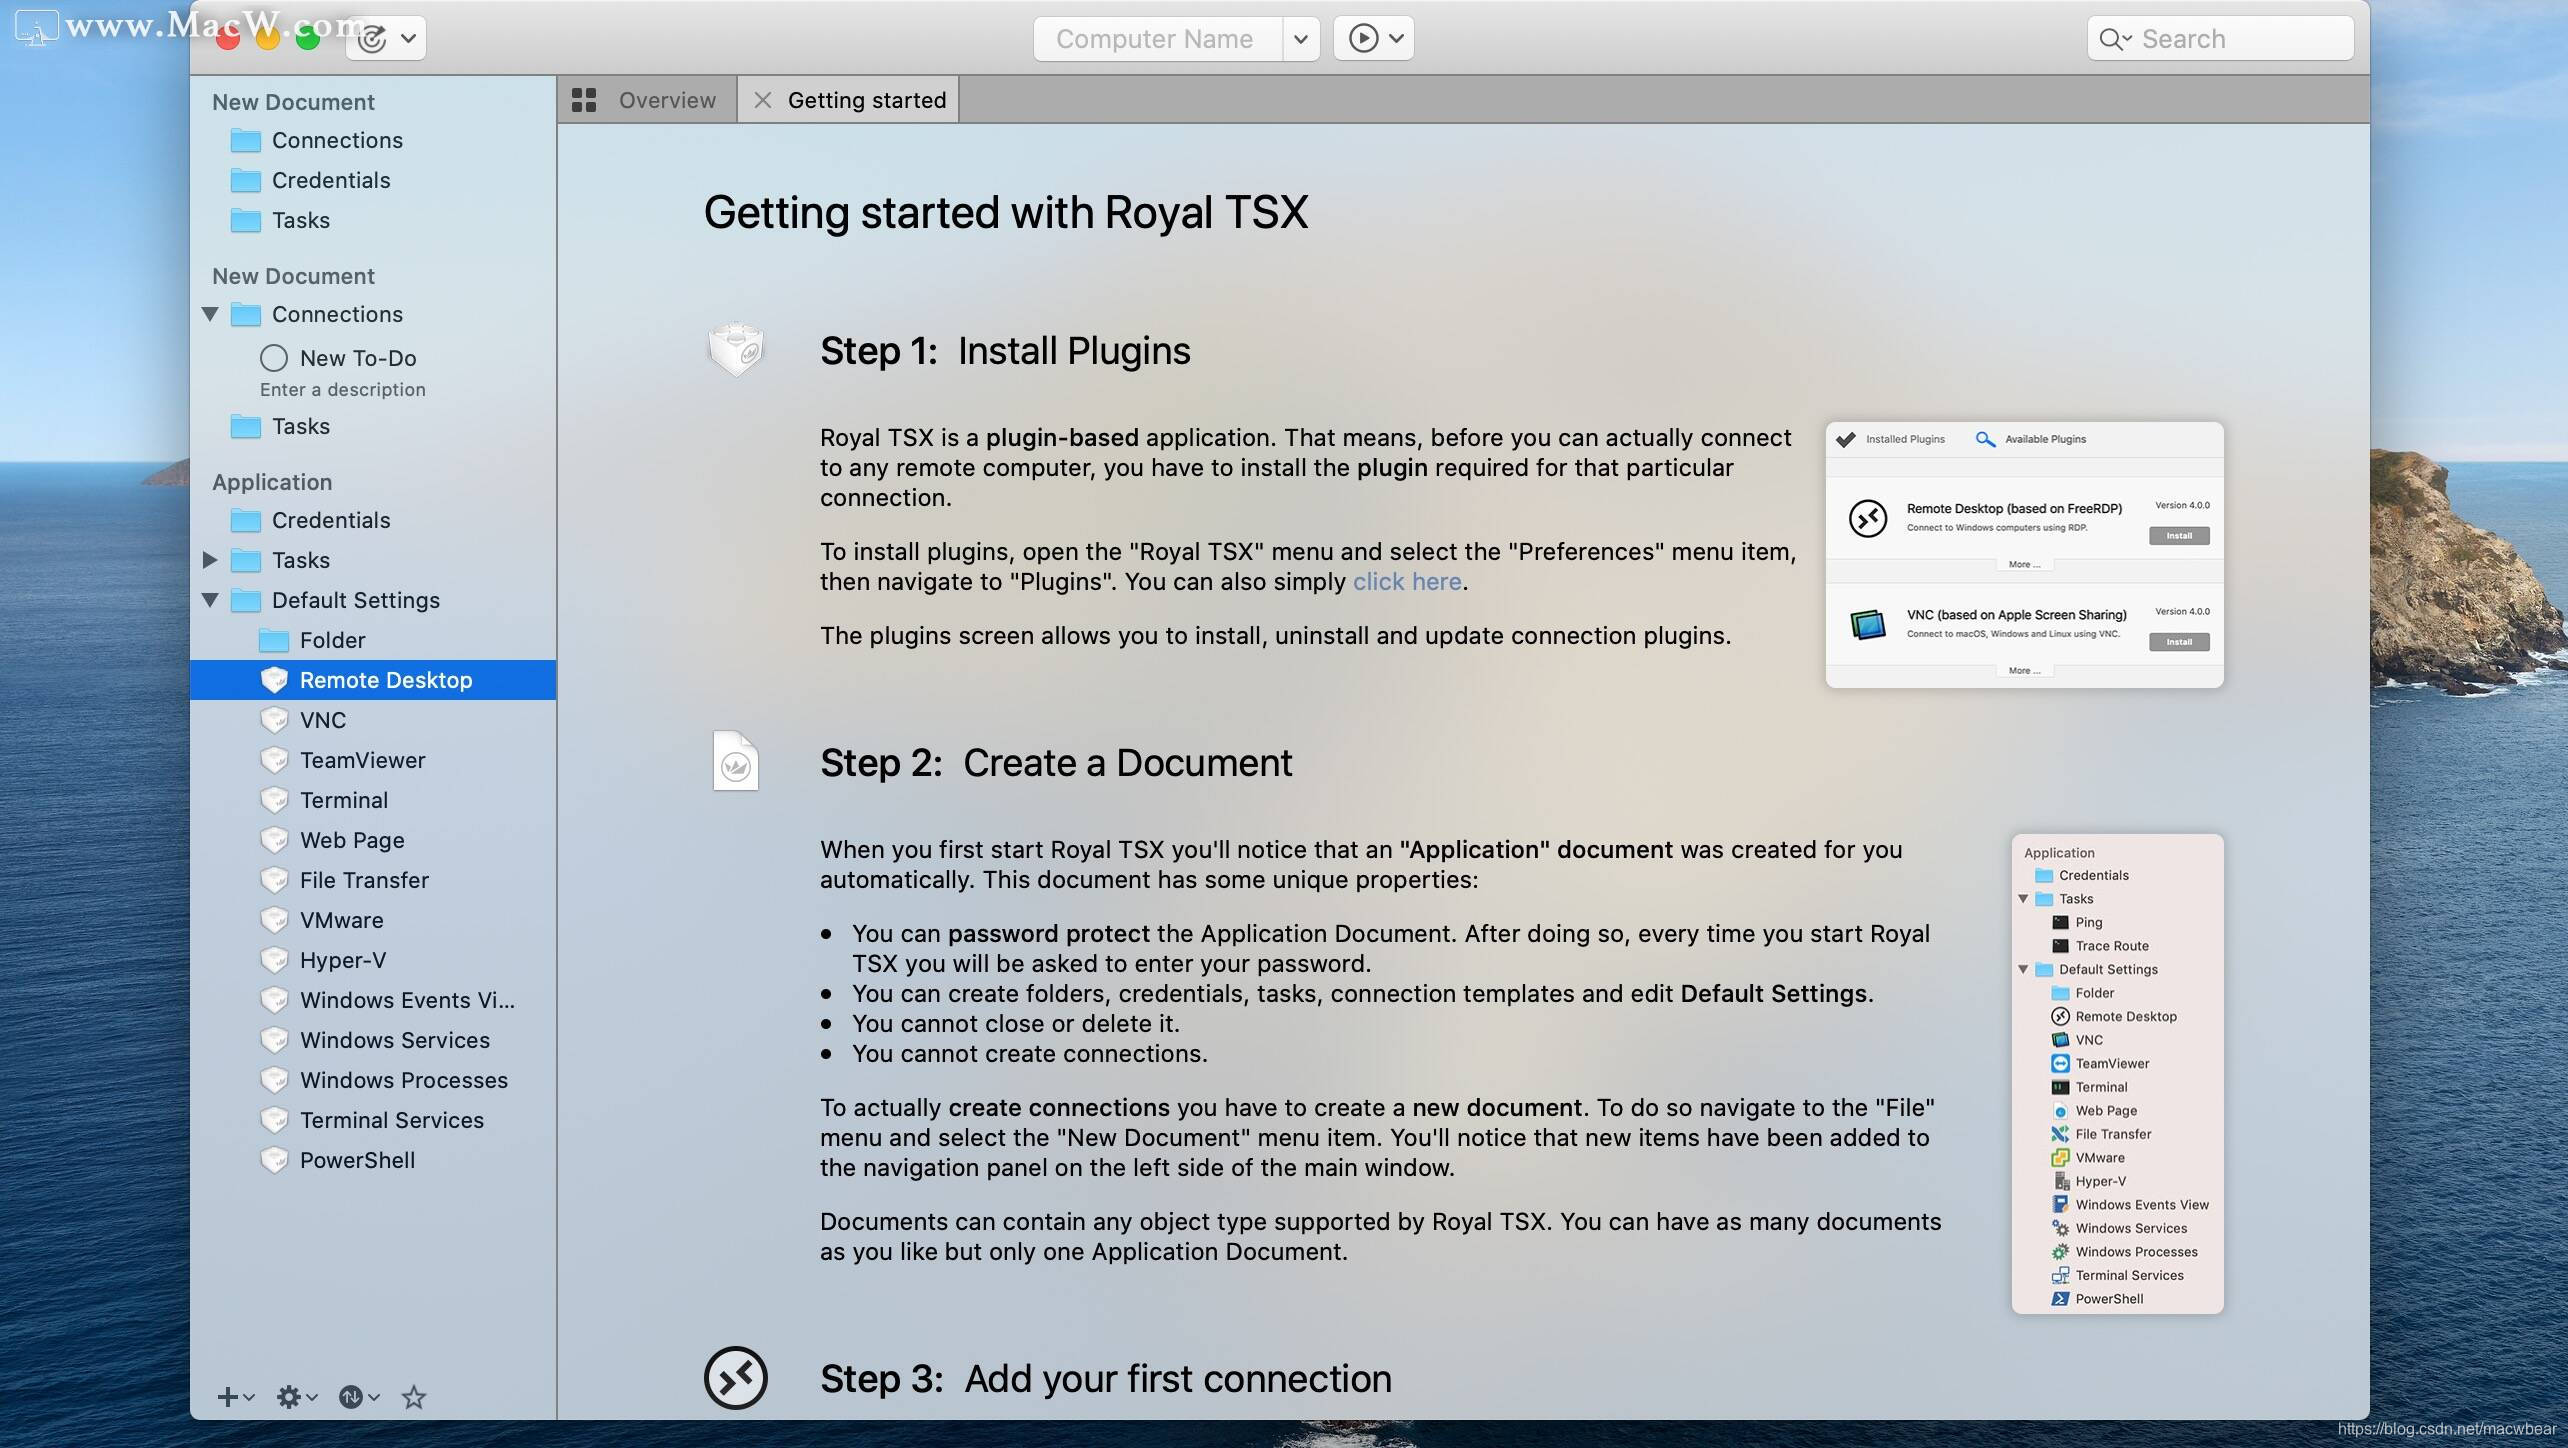This screenshot has width=2568, height=1448.
Task: Click the favorites star icon
Action: 414,1397
